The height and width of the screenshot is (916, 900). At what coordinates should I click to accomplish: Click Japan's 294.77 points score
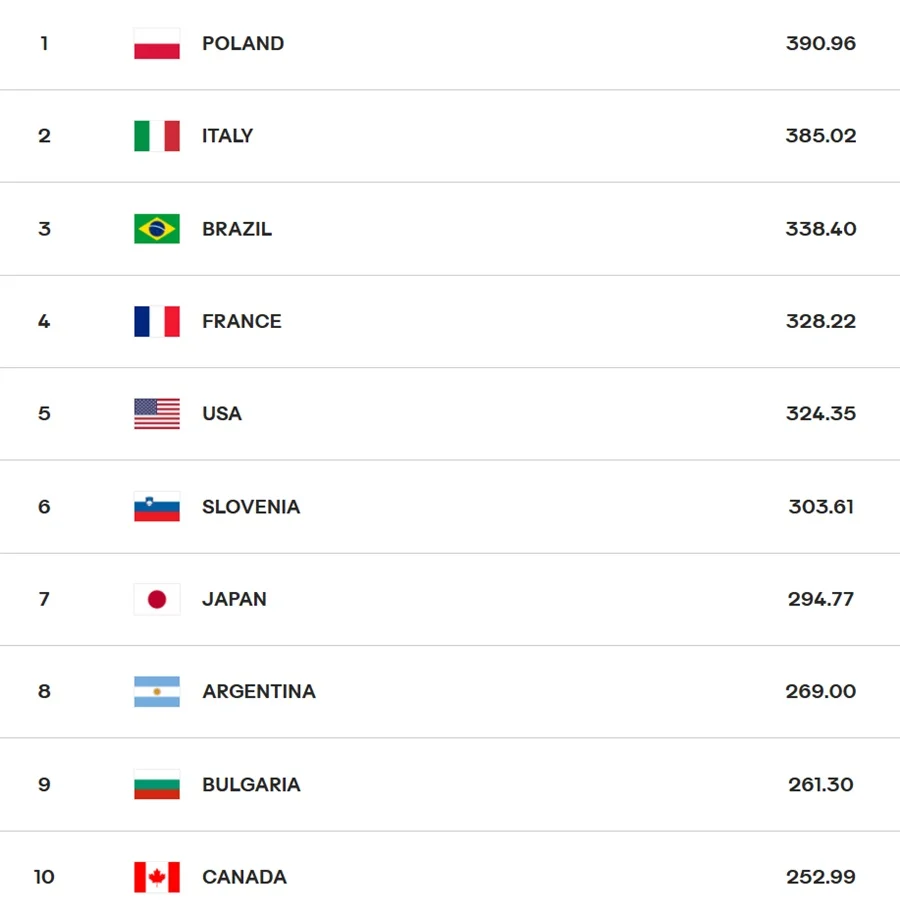[x=821, y=599]
